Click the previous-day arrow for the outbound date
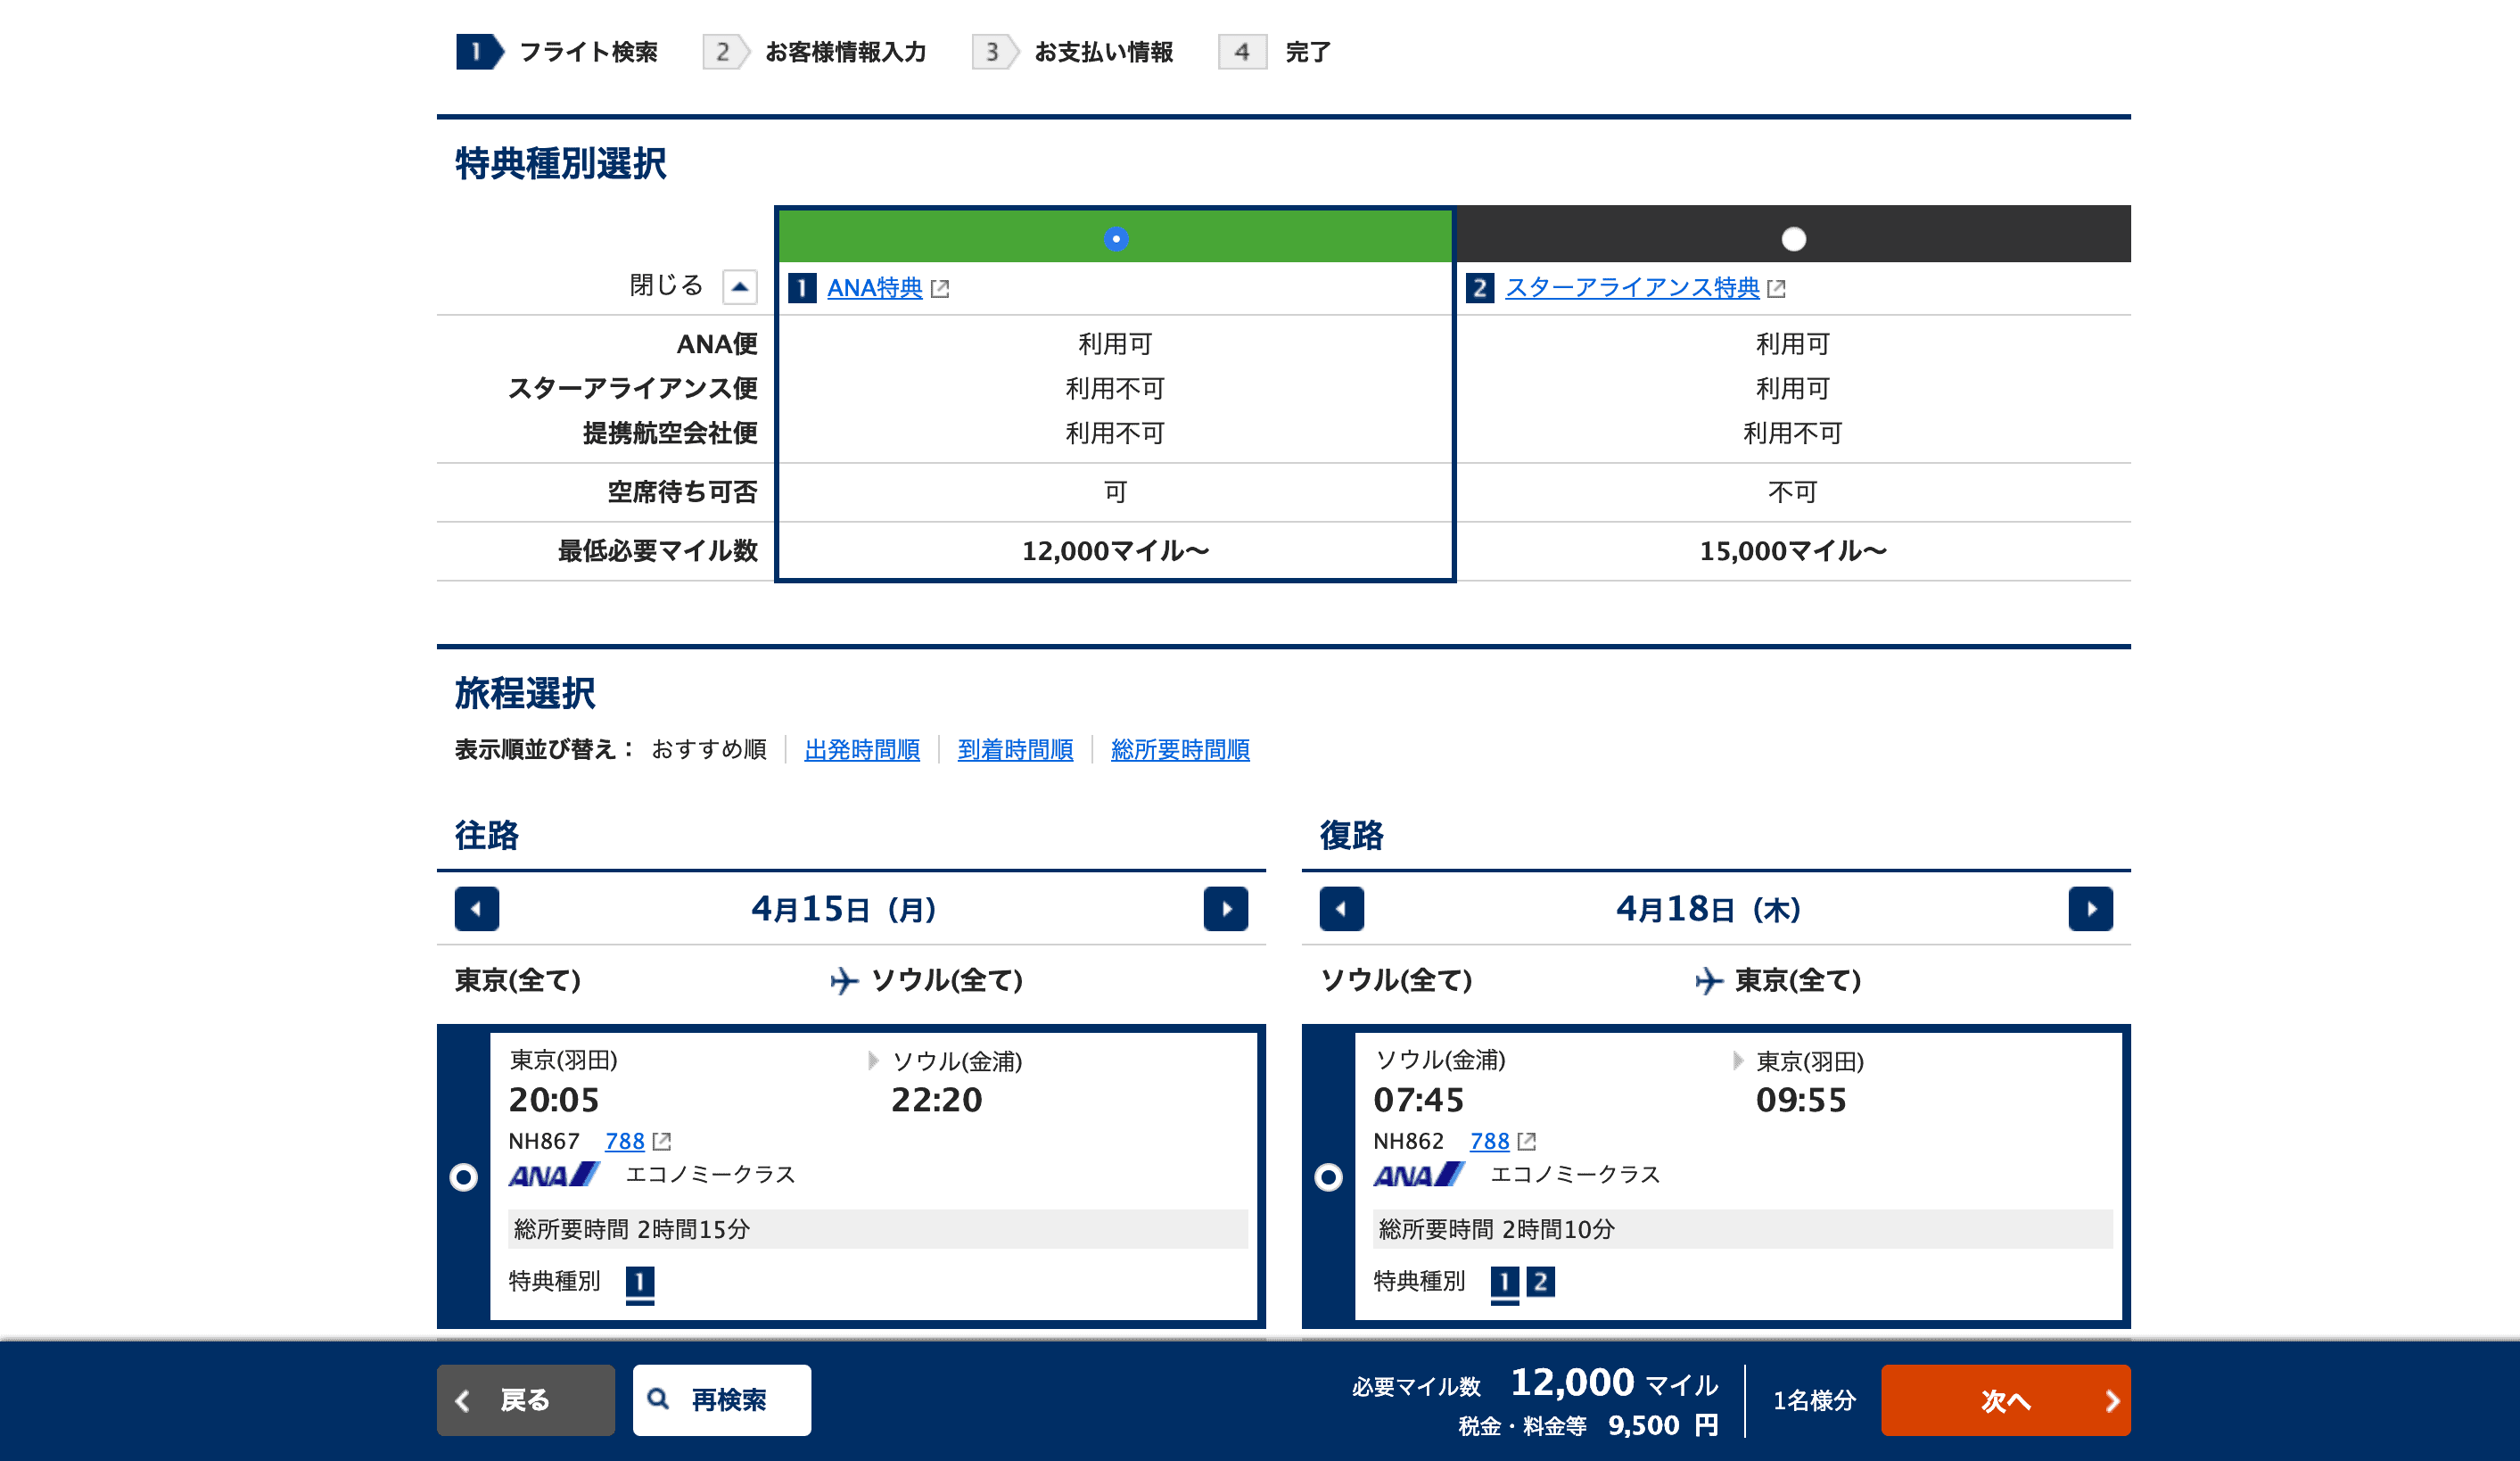The height and width of the screenshot is (1461, 2520). pos(477,909)
